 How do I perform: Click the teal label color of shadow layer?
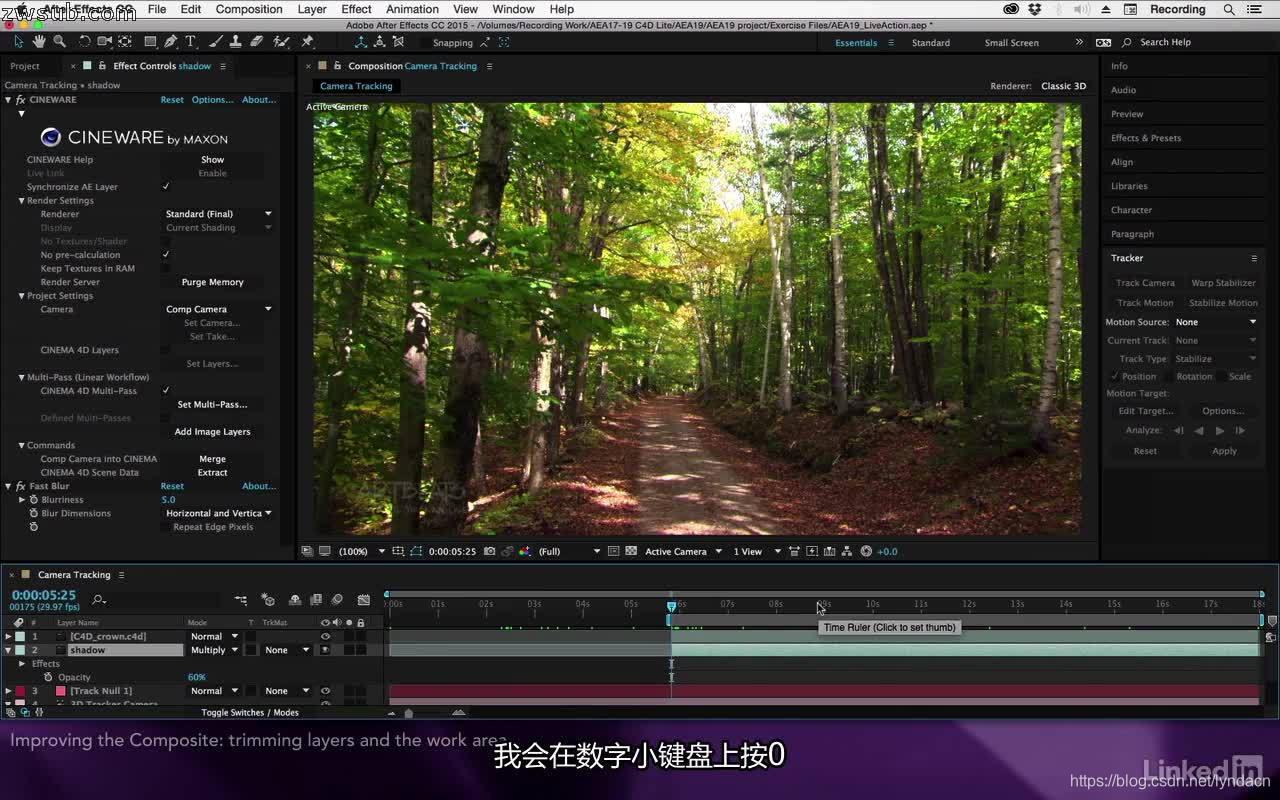pyautogui.click(x=20, y=650)
